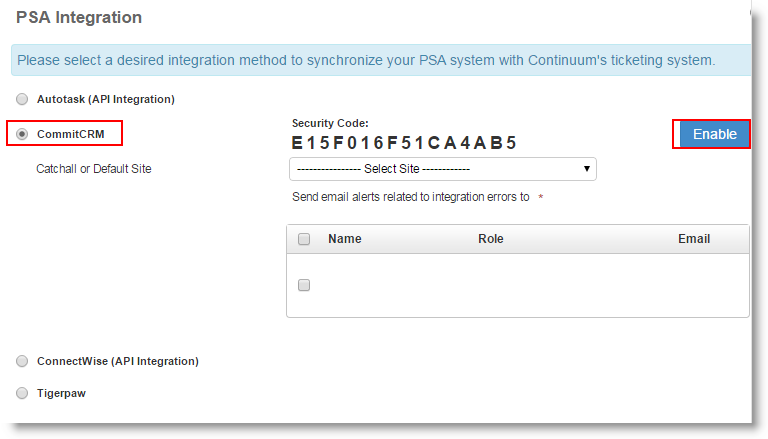Image resolution: width=768 pixels, height=439 pixels.
Task: Click the Tigerpaw label text
Action: point(61,393)
